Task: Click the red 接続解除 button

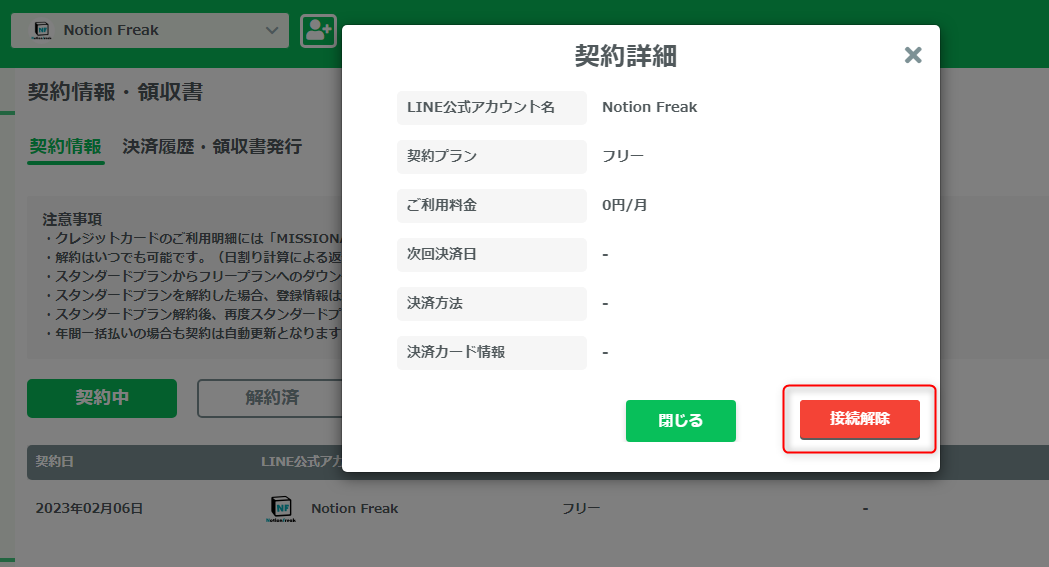Action: [x=860, y=419]
